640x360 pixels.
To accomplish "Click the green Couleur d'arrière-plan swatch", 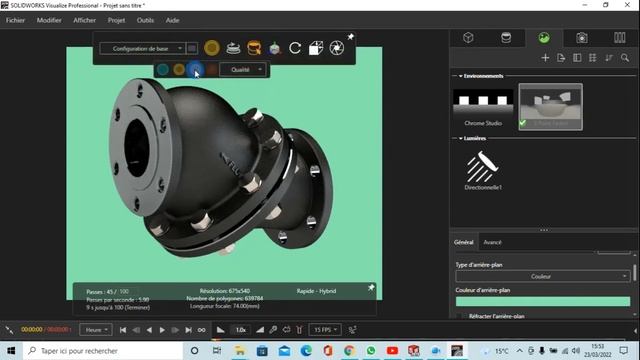I will 542,302.
